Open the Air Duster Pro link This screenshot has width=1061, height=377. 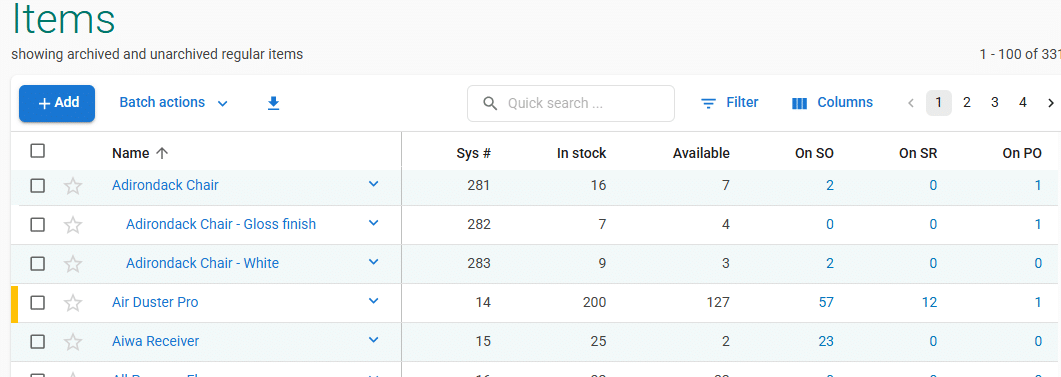pos(155,303)
